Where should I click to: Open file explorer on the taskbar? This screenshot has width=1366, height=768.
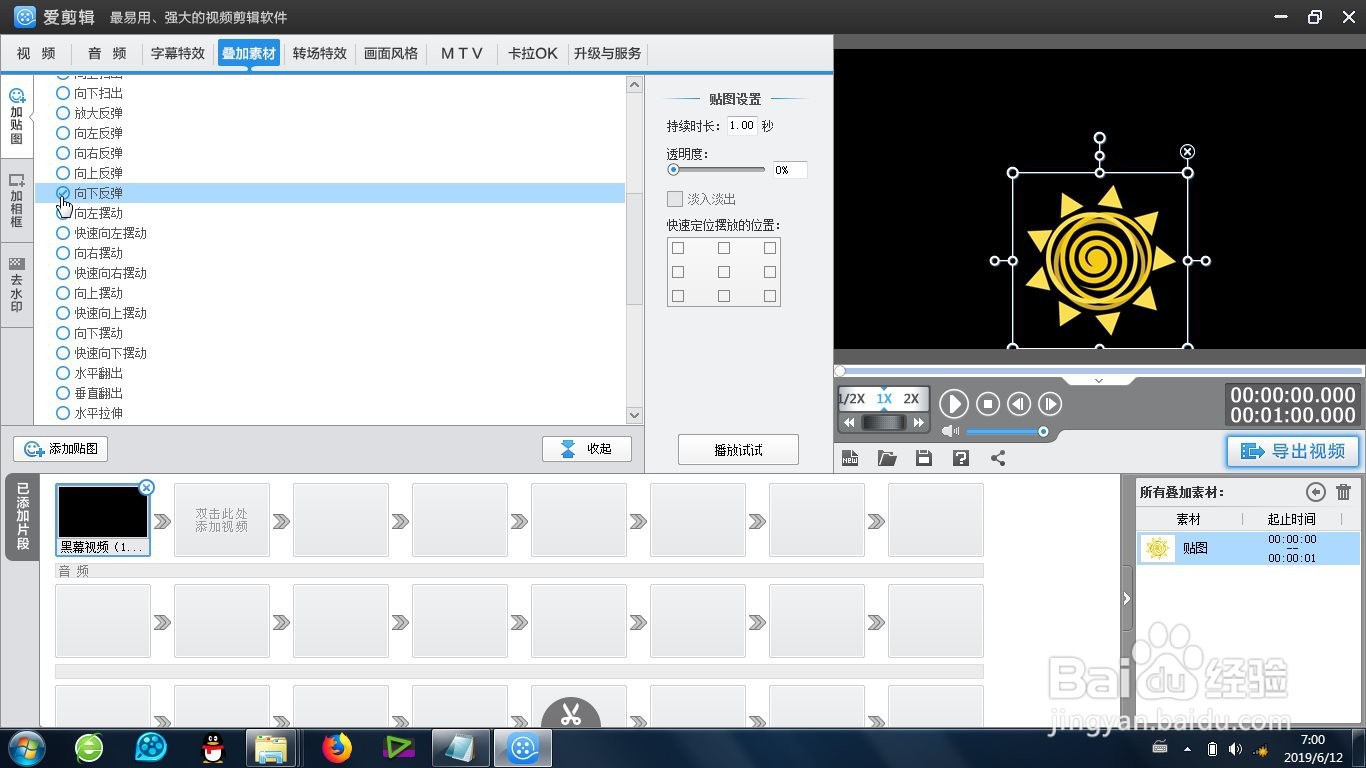[x=271, y=748]
